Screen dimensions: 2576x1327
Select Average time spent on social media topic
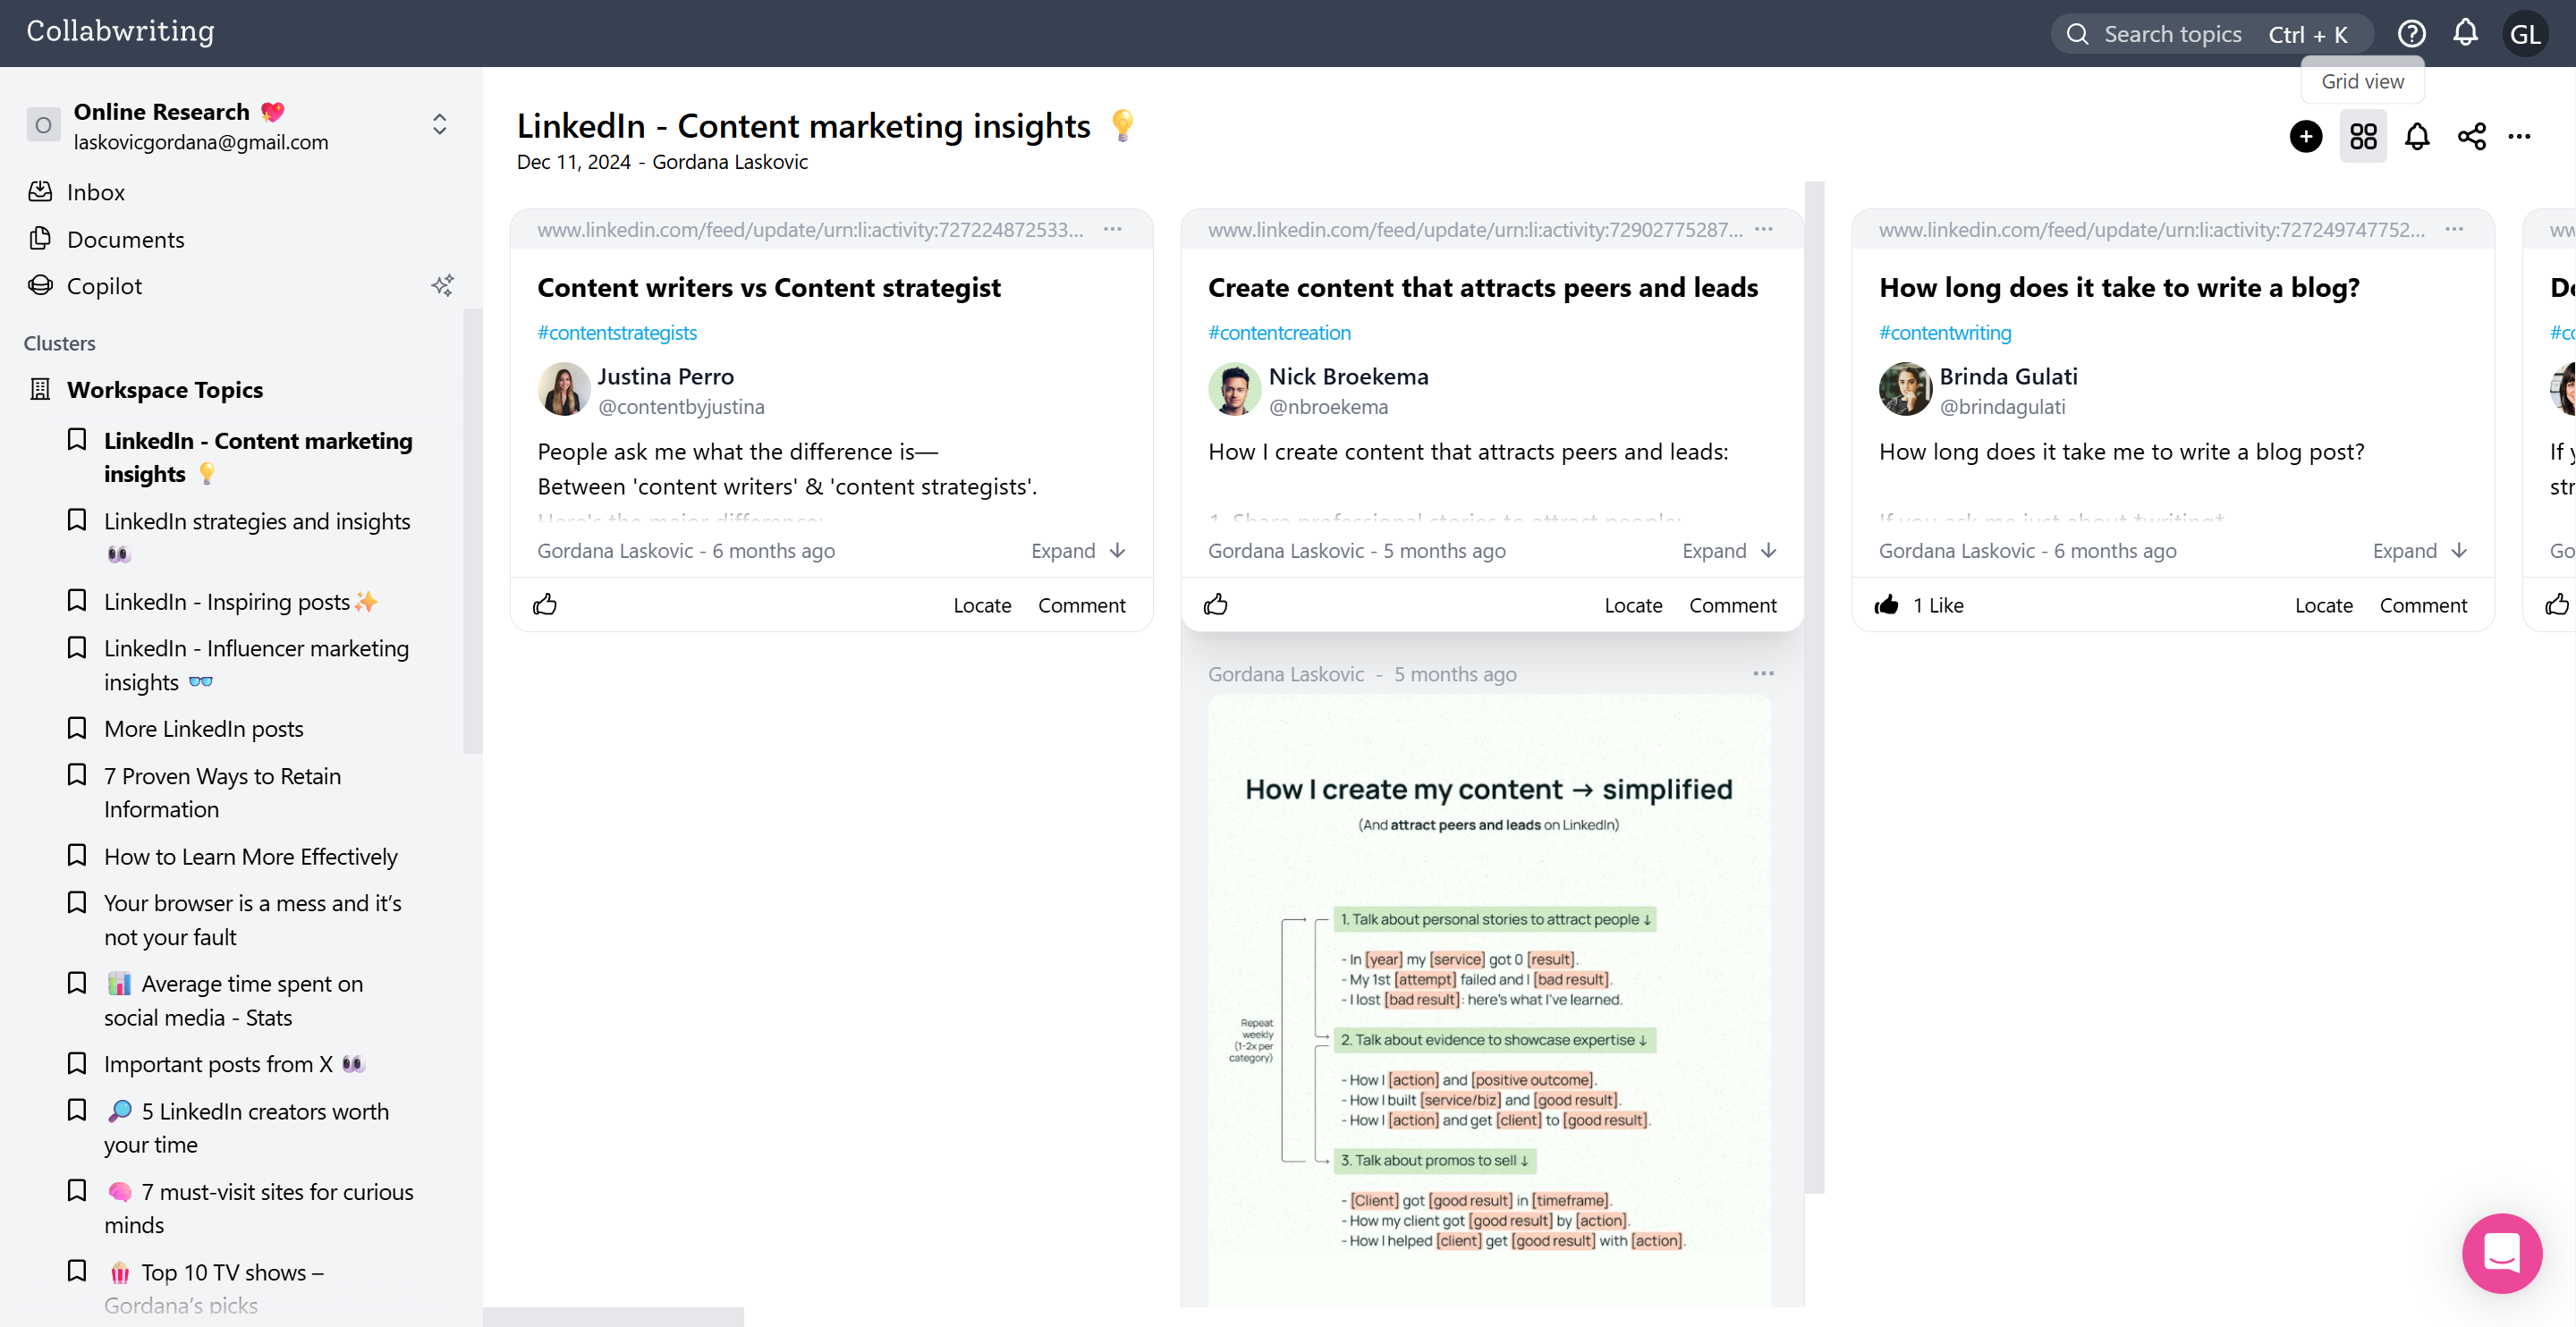coord(235,1000)
